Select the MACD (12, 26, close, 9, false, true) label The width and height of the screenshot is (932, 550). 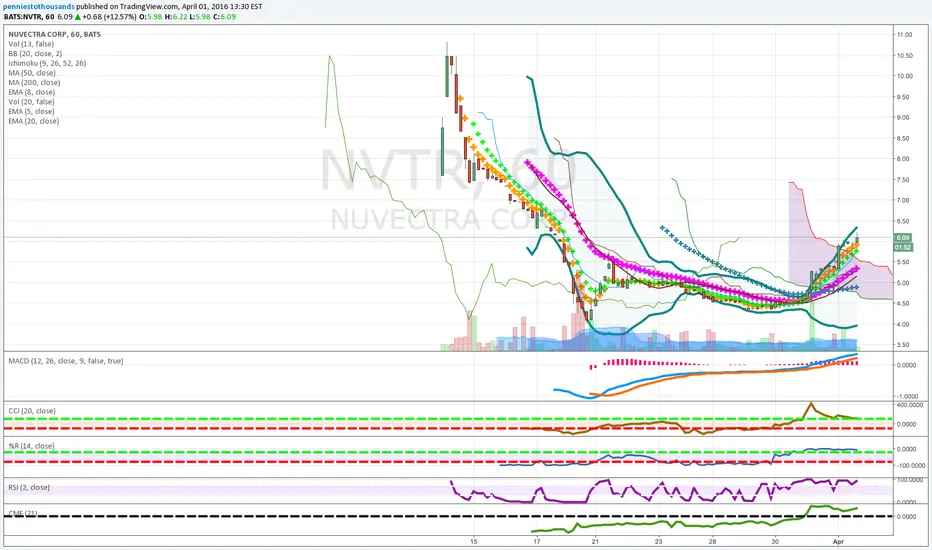[66, 361]
